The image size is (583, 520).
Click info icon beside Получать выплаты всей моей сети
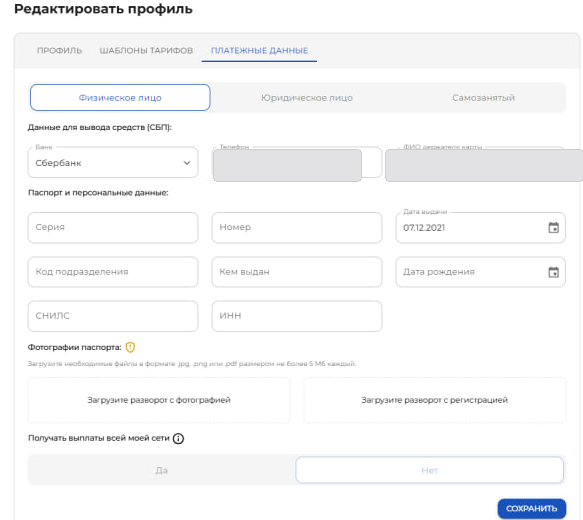178,439
